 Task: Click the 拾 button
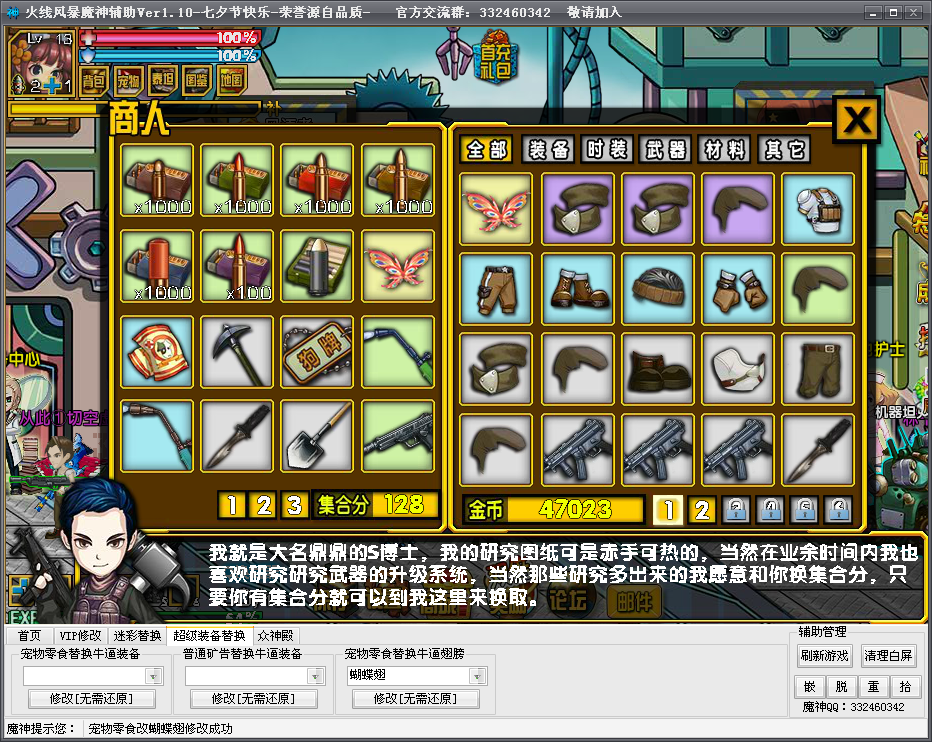click(x=906, y=687)
